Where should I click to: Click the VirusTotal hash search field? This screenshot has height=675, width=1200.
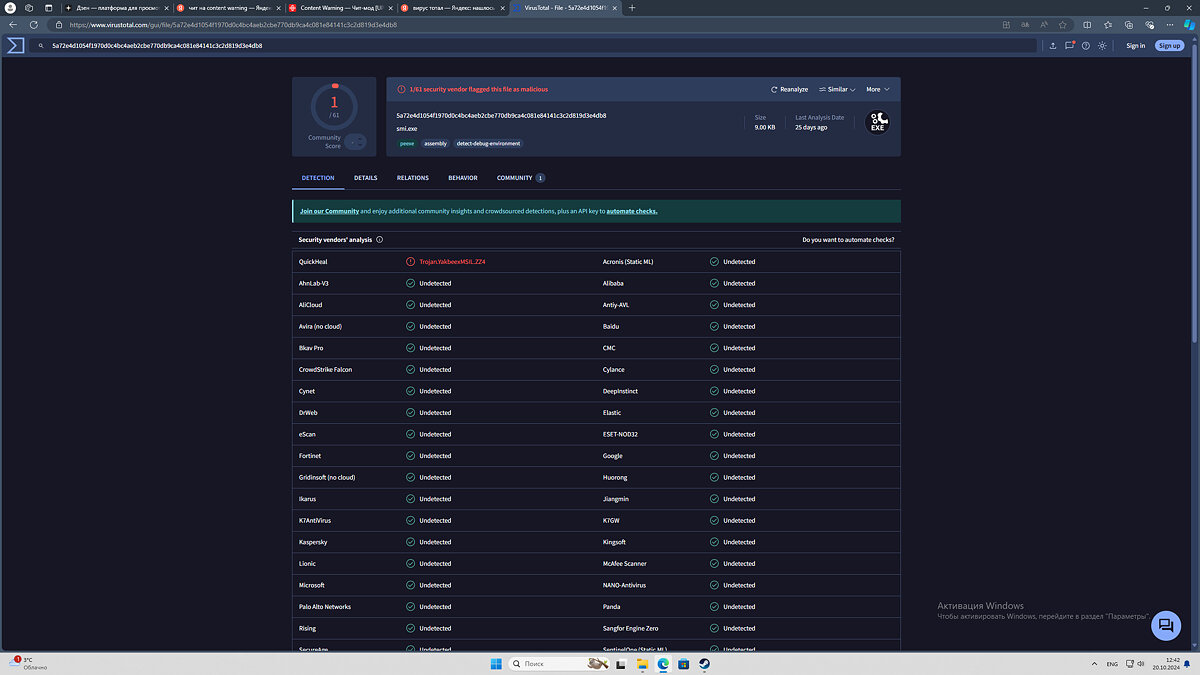point(540,45)
